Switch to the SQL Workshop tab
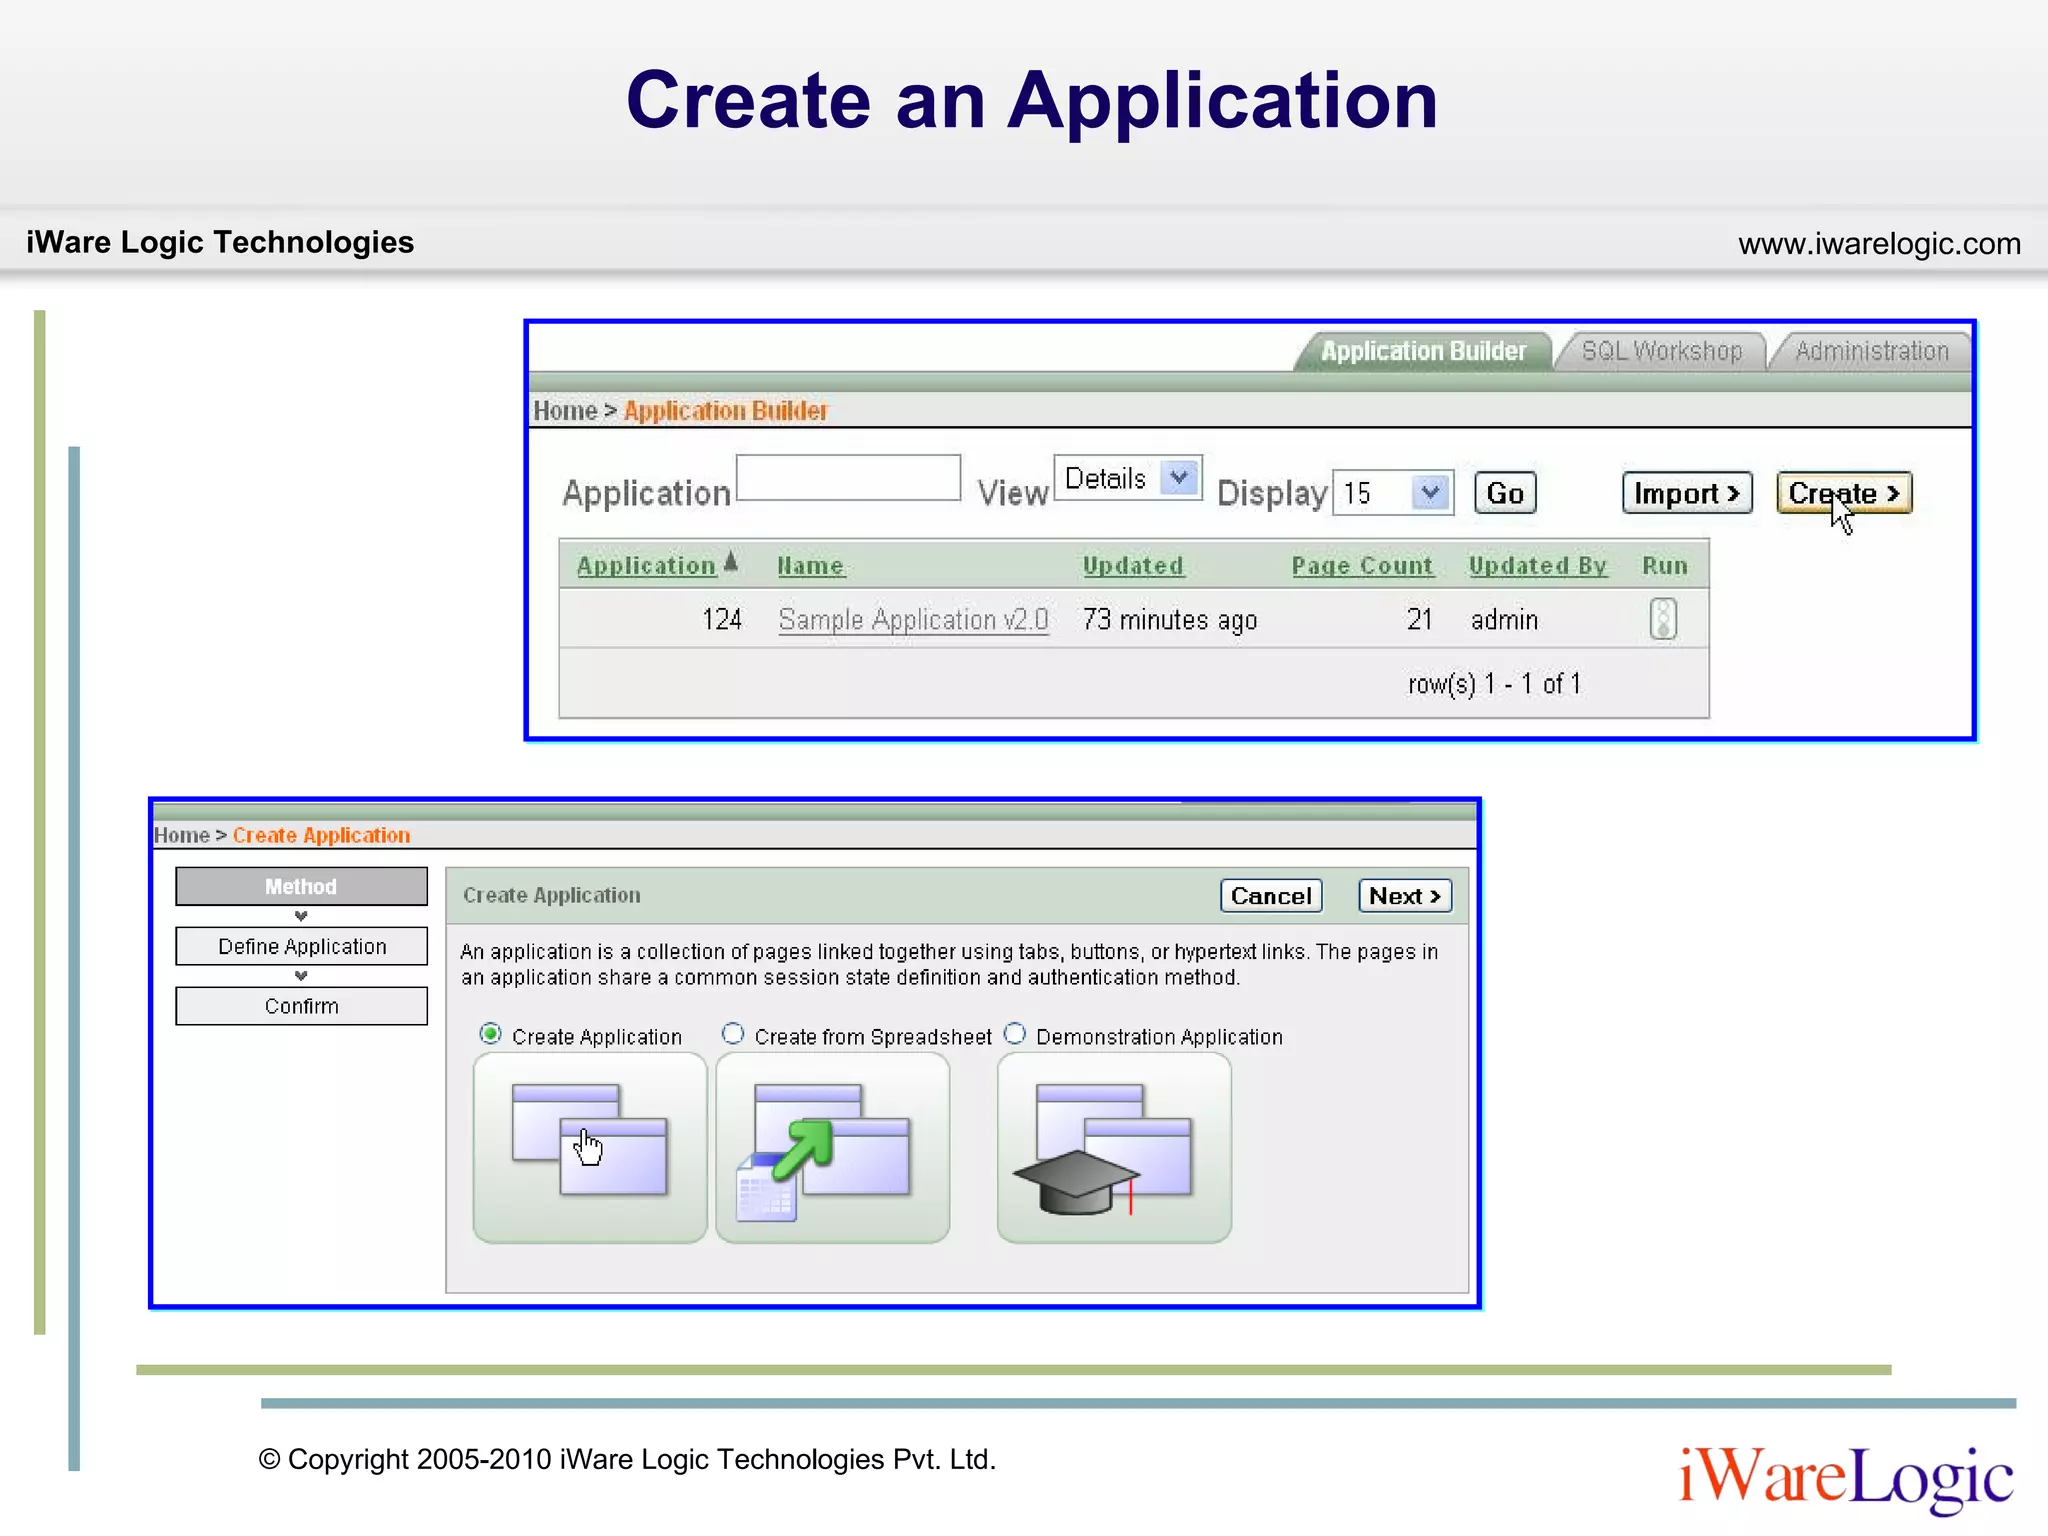The image size is (2048, 1536). (x=1661, y=352)
